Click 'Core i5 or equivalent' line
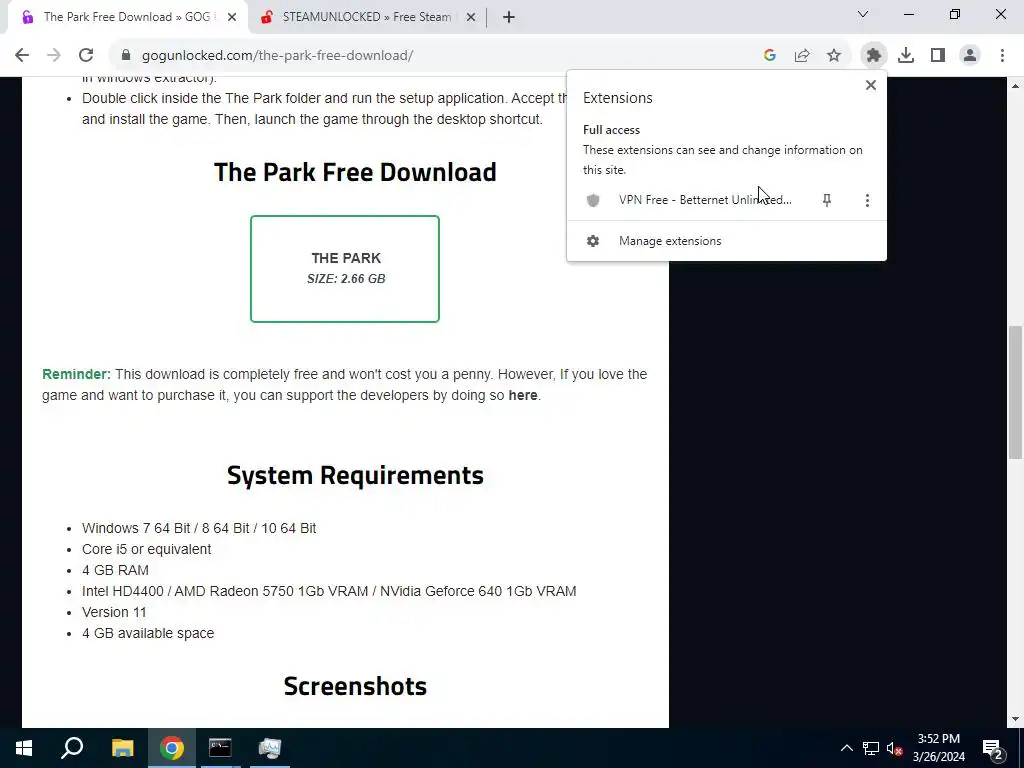This screenshot has height=768, width=1024. pos(146,549)
